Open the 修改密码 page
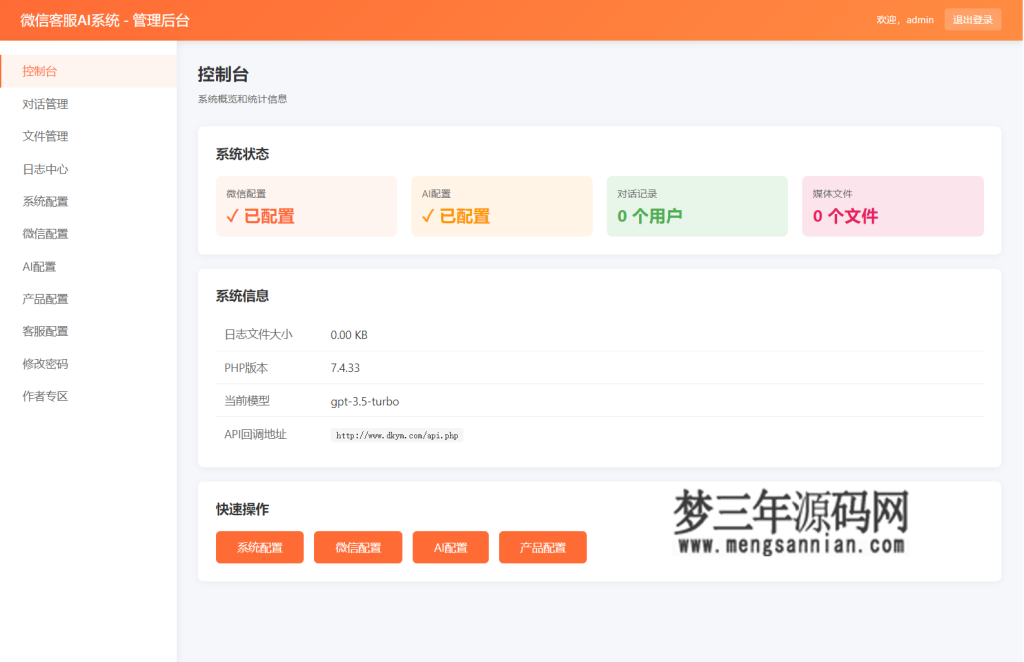1024x662 pixels. point(46,363)
